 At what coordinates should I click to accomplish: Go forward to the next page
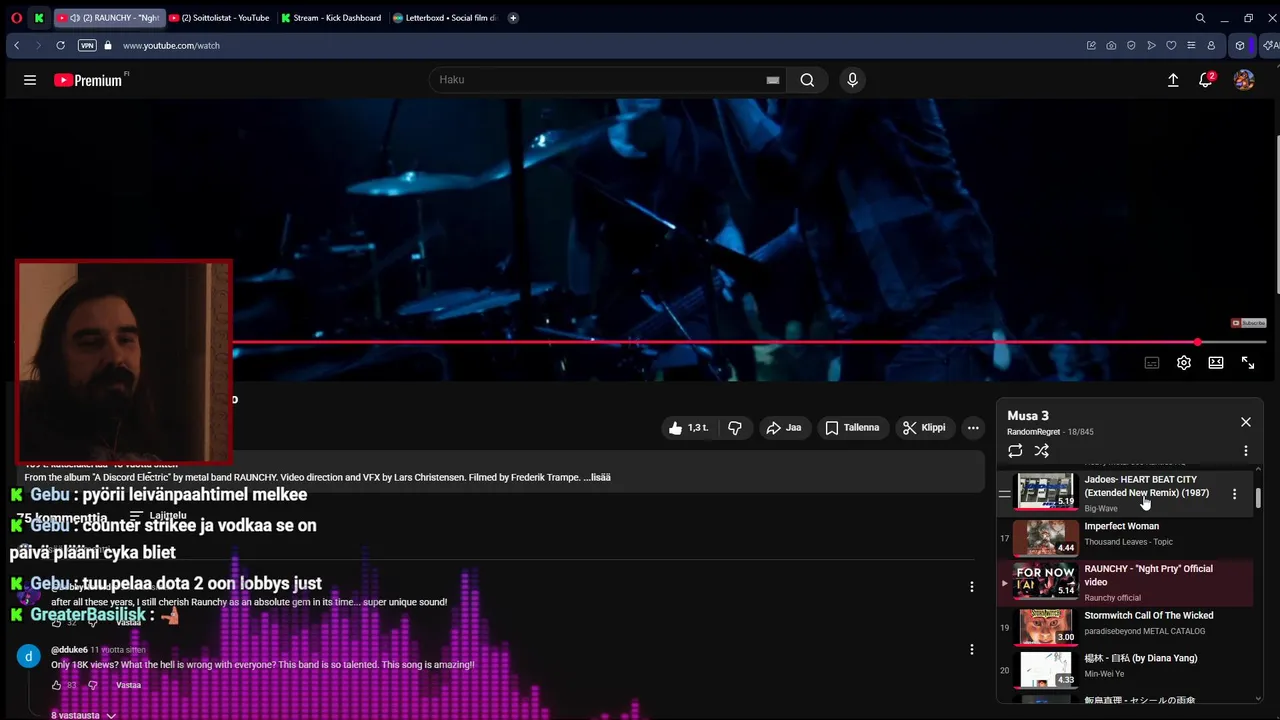39,45
